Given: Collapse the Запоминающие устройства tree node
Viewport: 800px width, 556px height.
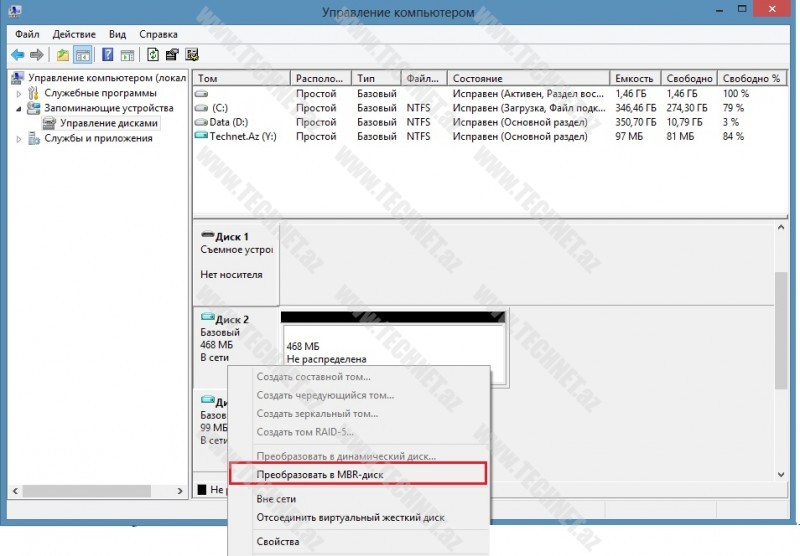Looking at the screenshot, I should pyautogui.click(x=19, y=108).
